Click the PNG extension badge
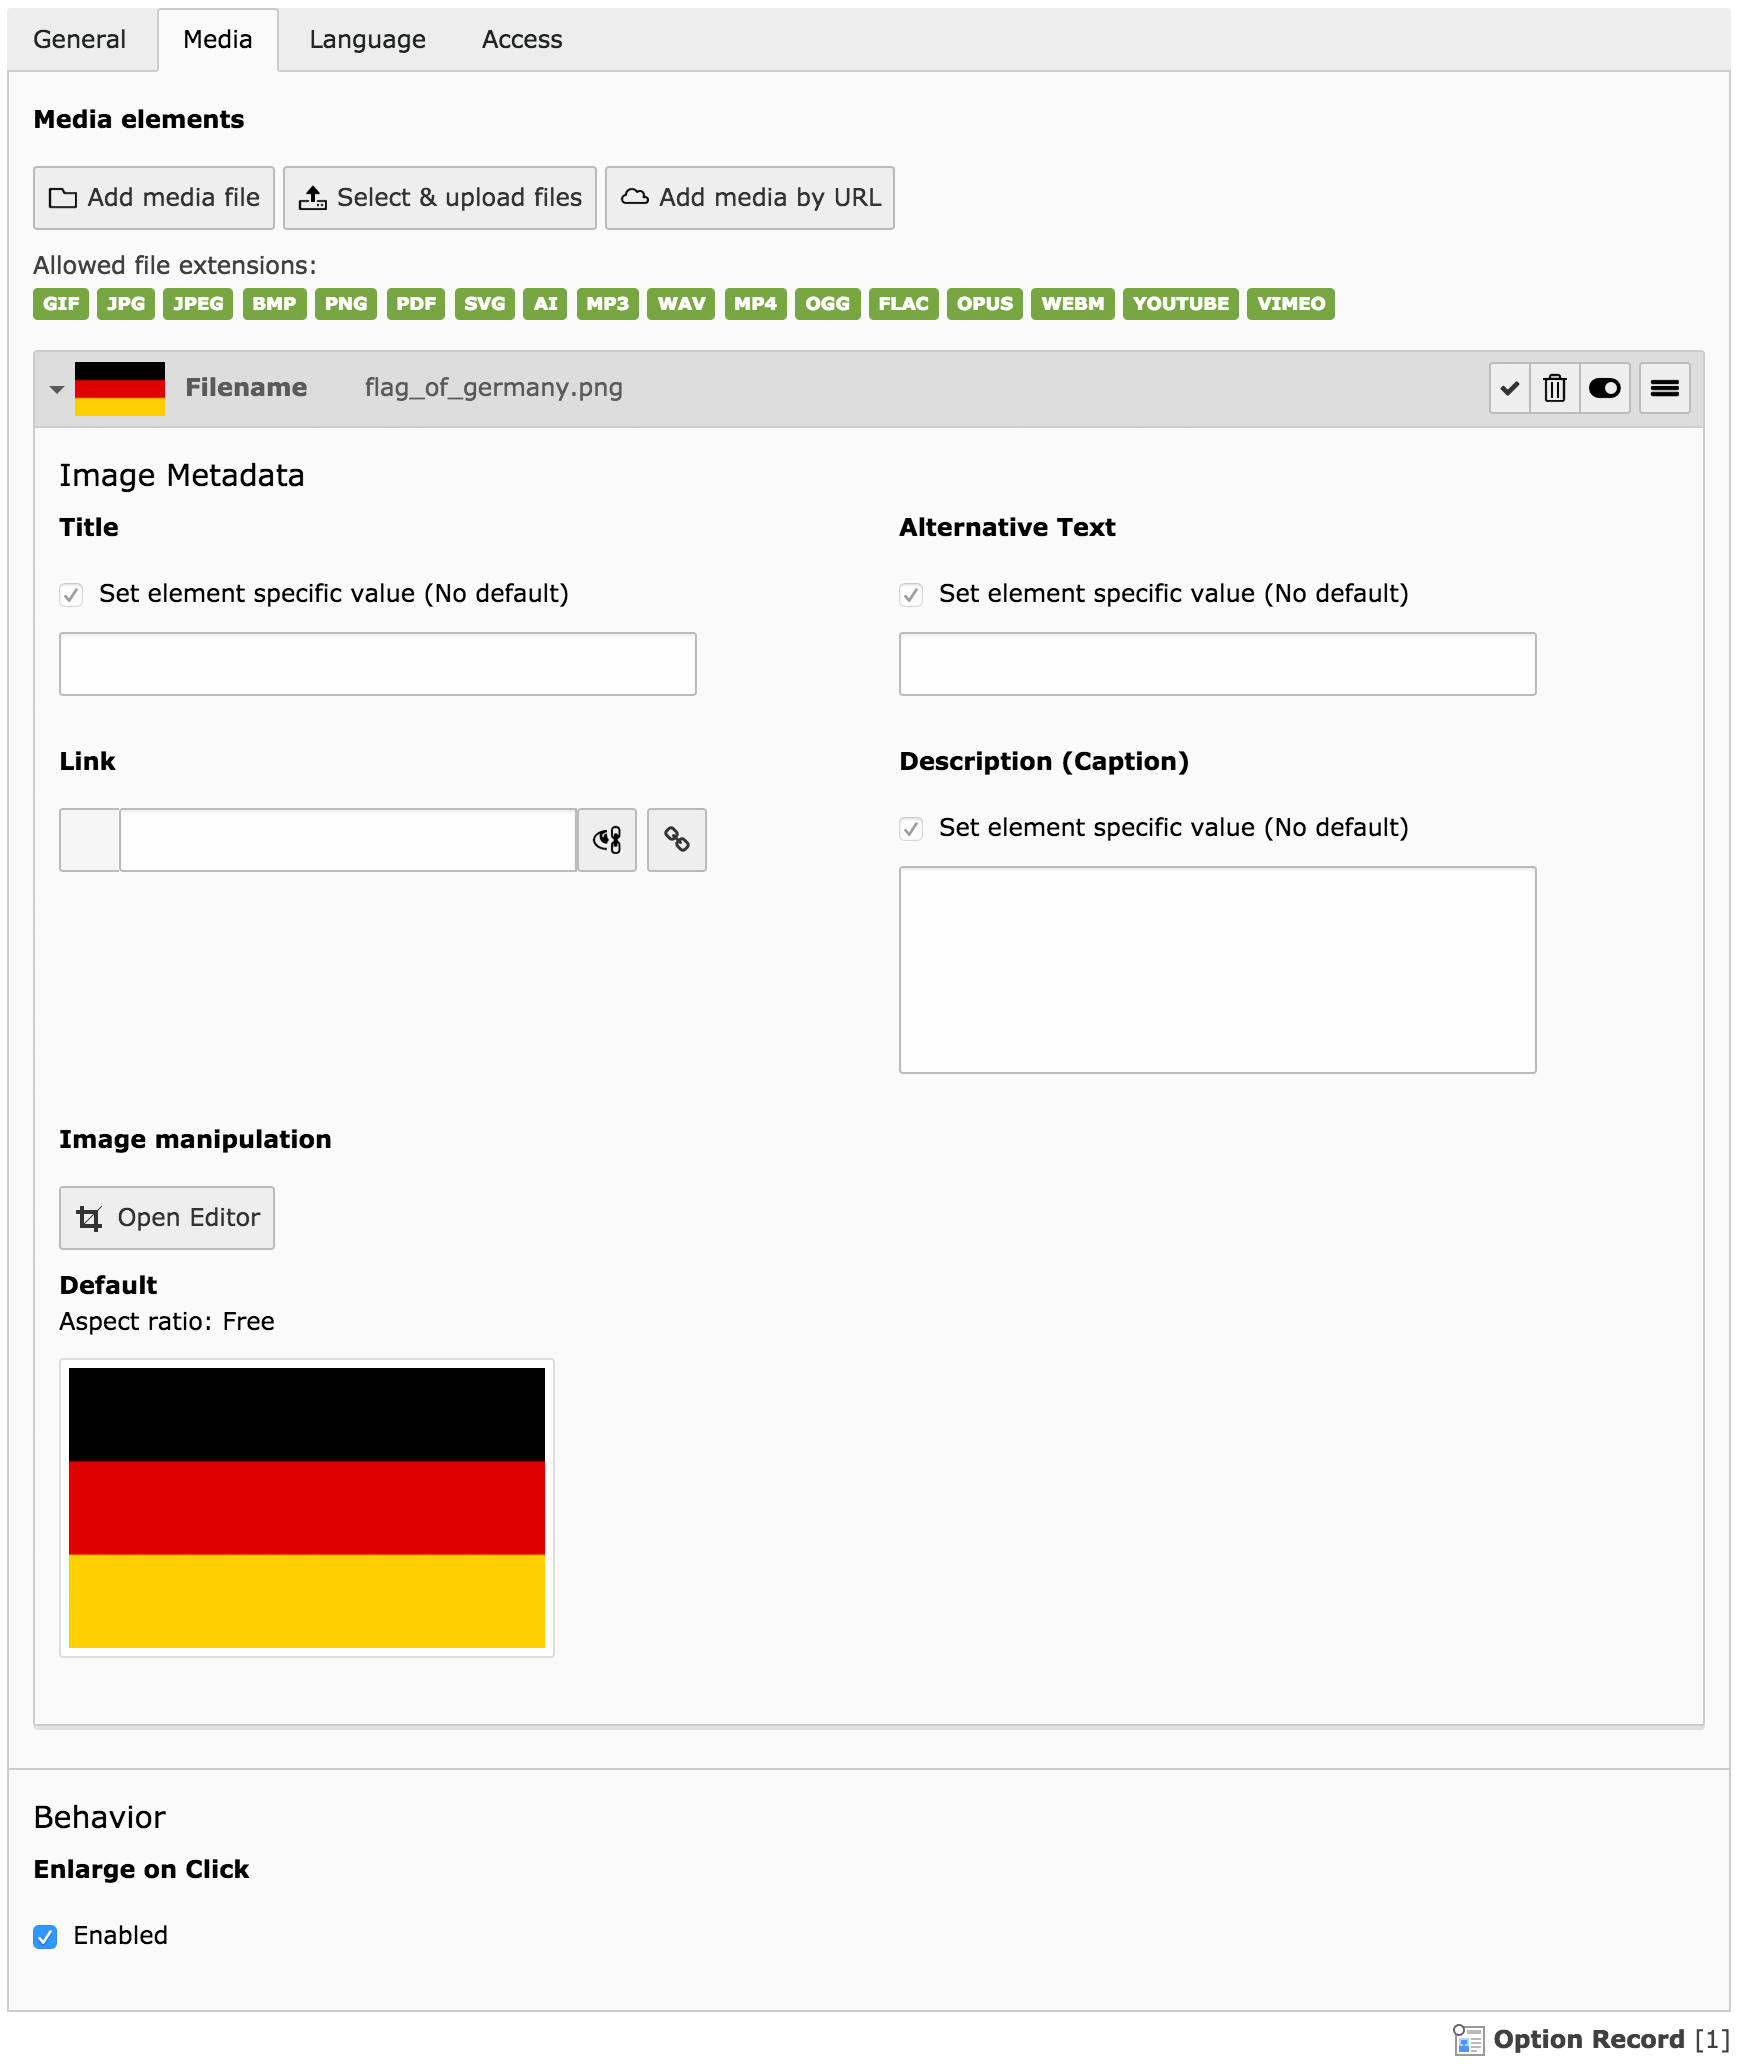The height and width of the screenshot is (2067, 1738). click(346, 304)
